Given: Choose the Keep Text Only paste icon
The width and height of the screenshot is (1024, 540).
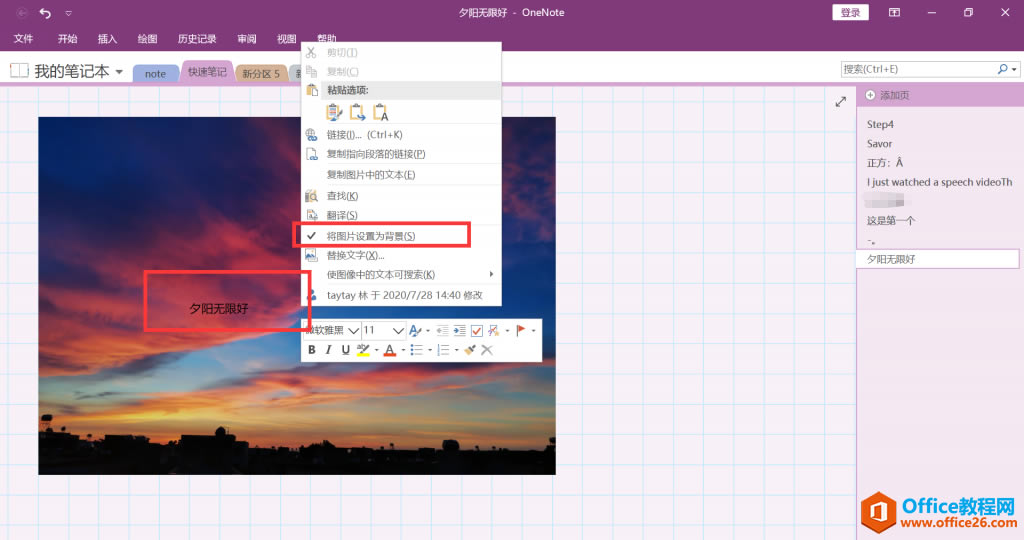Looking at the screenshot, I should tap(380, 112).
